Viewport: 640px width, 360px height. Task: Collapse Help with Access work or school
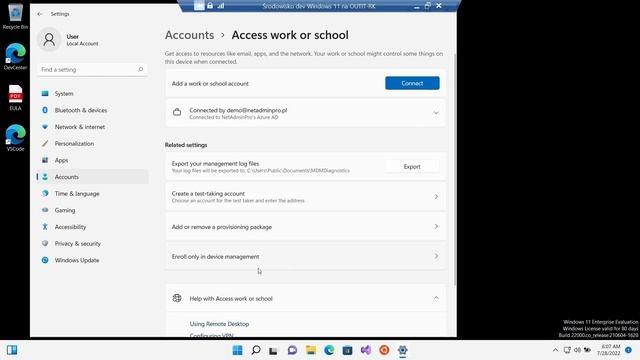[x=436, y=298]
